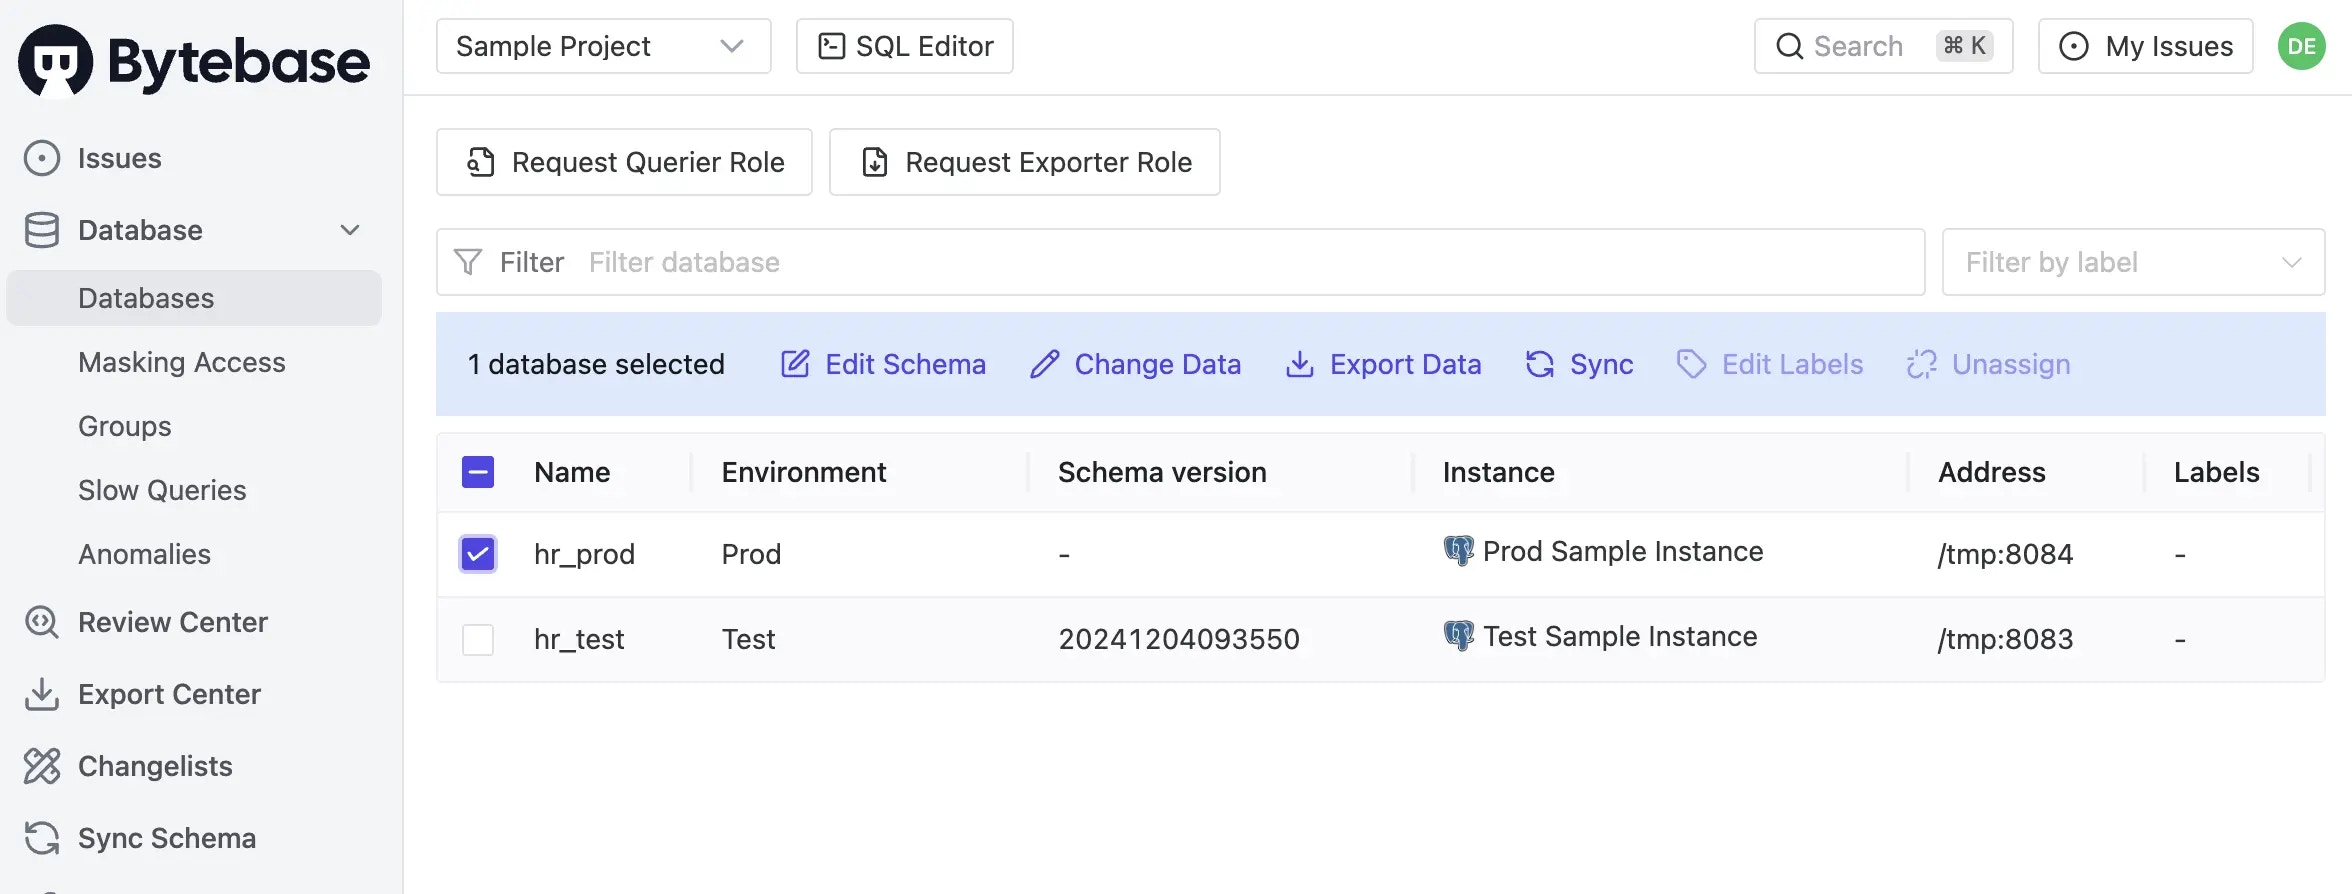
Task: Click the Bytebase logo icon
Action: click(x=56, y=62)
